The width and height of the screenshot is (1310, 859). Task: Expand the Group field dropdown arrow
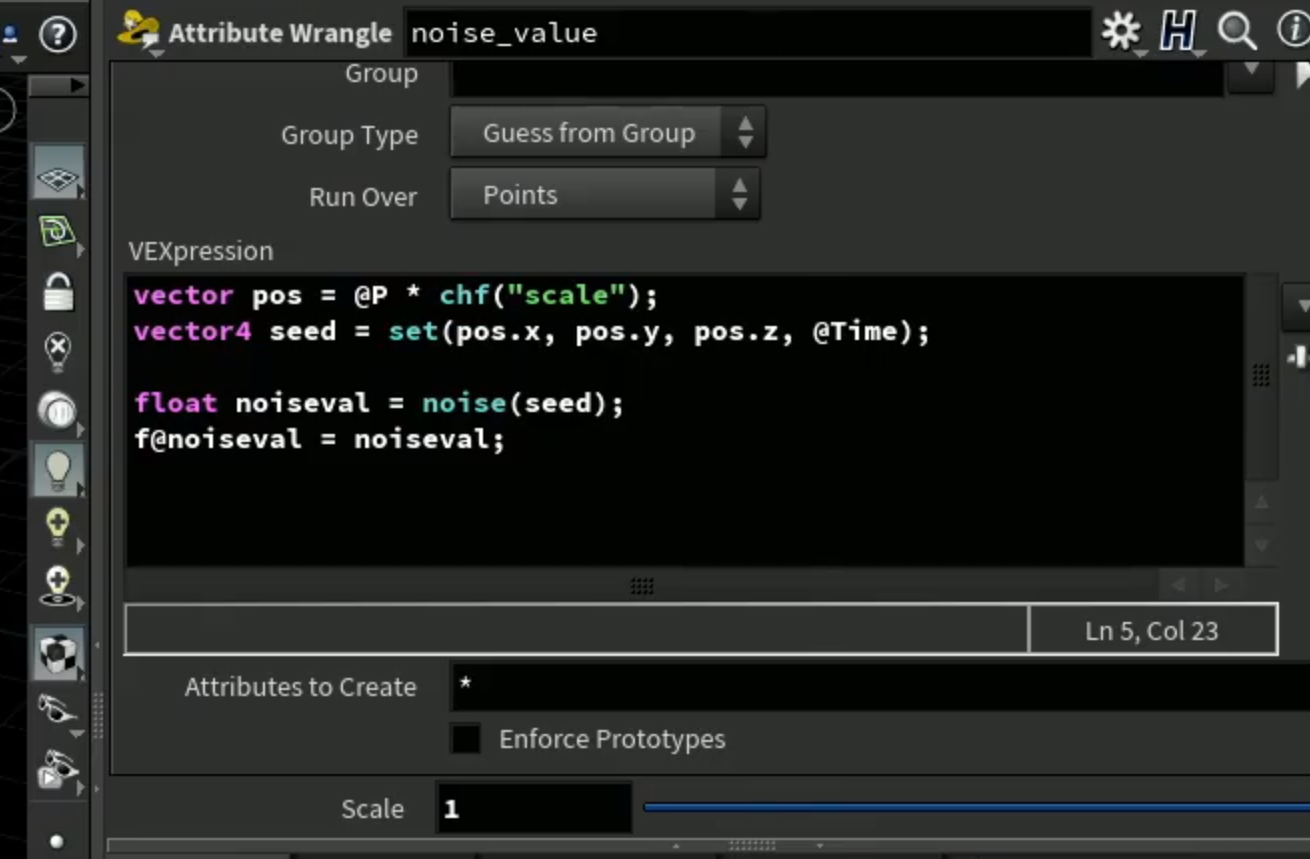[x=1250, y=72]
